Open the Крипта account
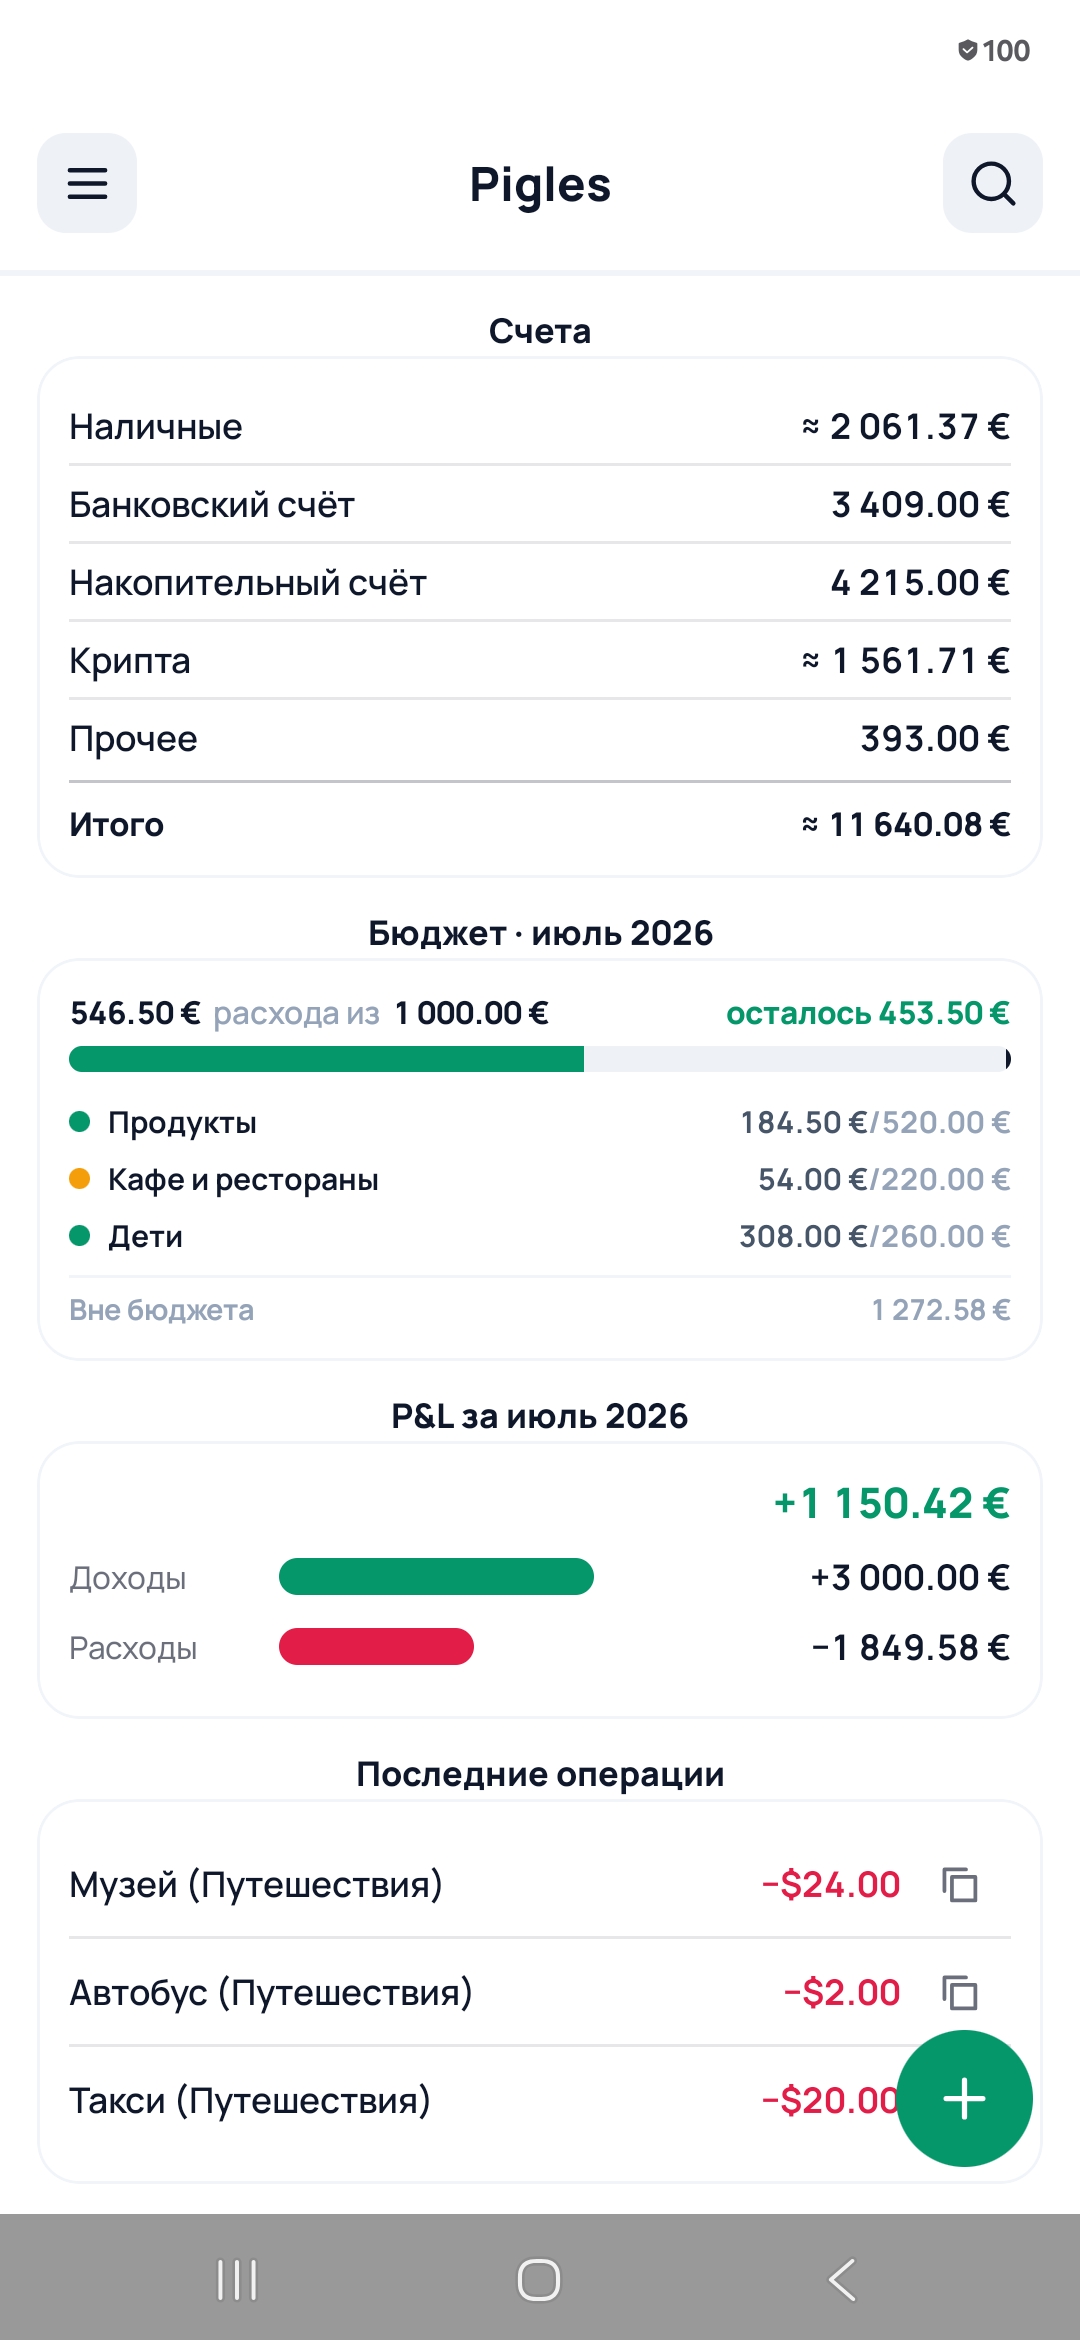Screen dimensions: 1080x2340 [x=540, y=661]
